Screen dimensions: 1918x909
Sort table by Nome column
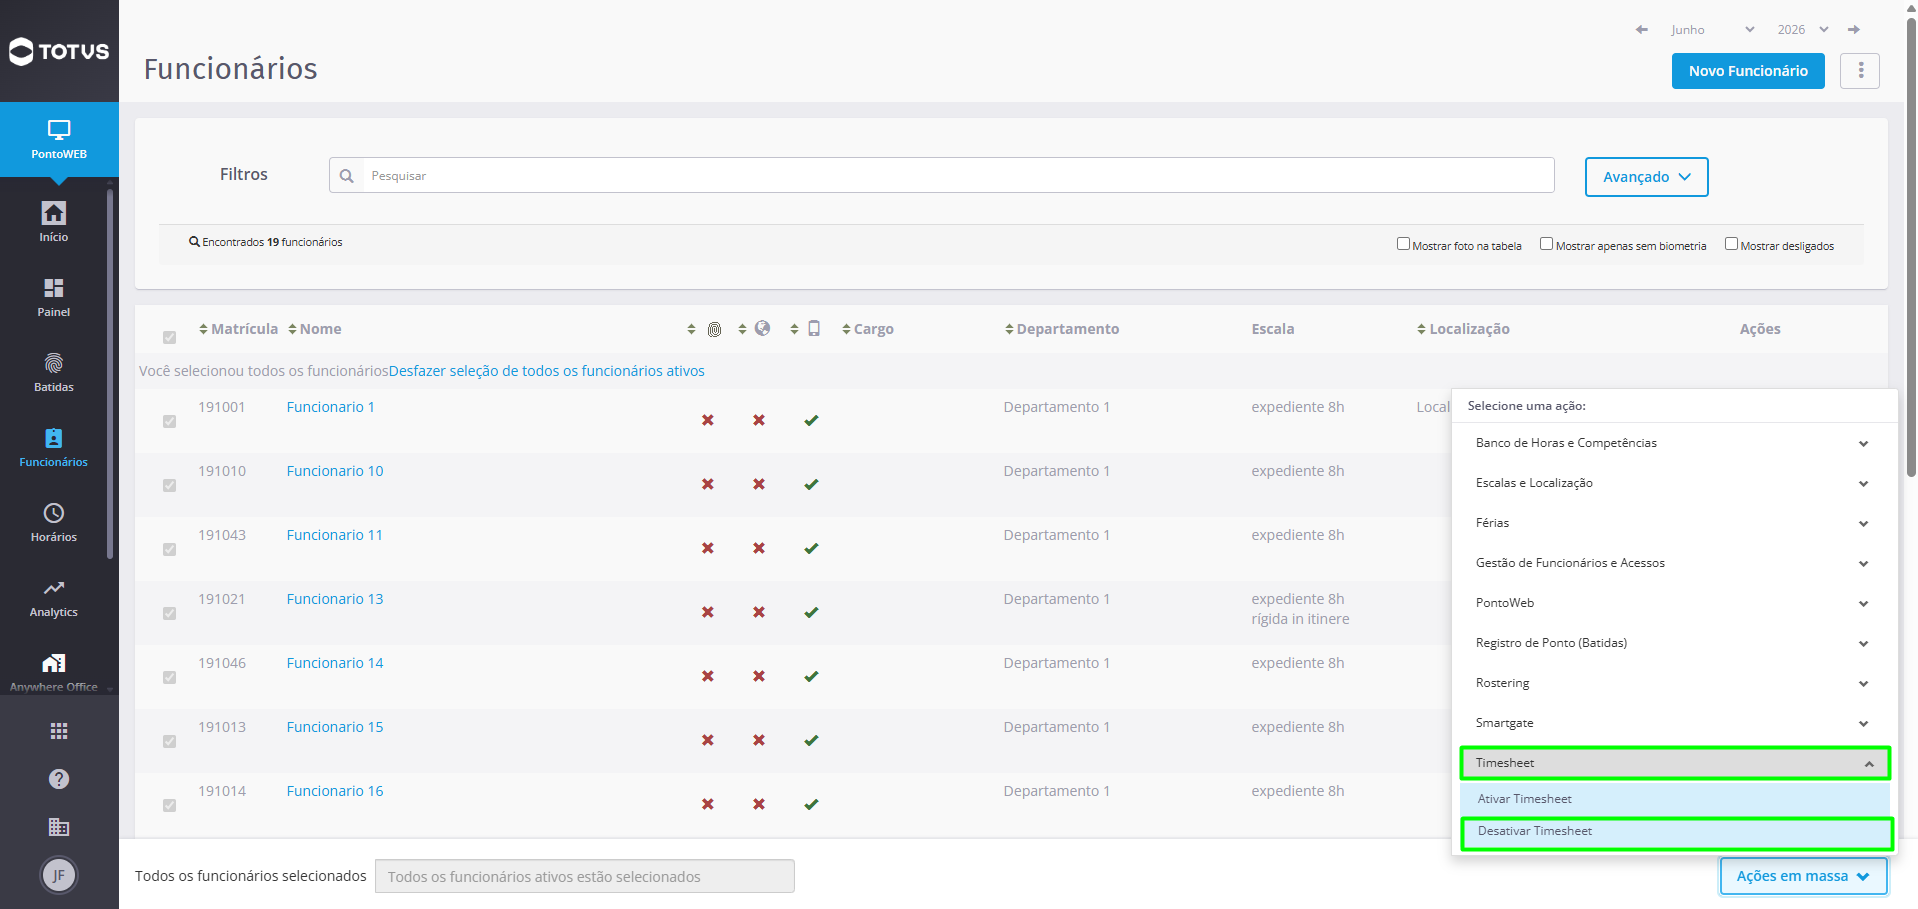pos(314,329)
